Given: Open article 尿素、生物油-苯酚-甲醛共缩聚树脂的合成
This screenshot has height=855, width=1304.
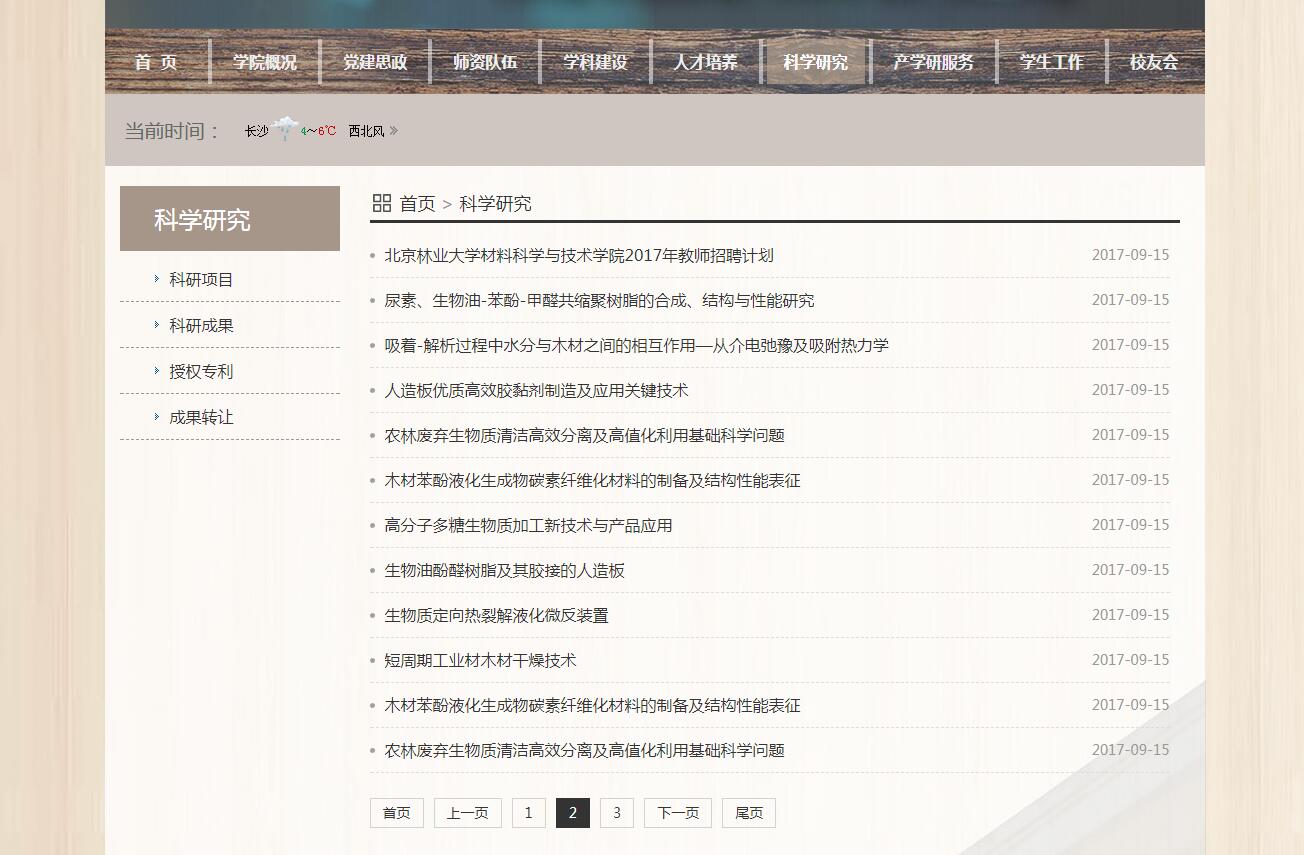Looking at the screenshot, I should coord(599,301).
